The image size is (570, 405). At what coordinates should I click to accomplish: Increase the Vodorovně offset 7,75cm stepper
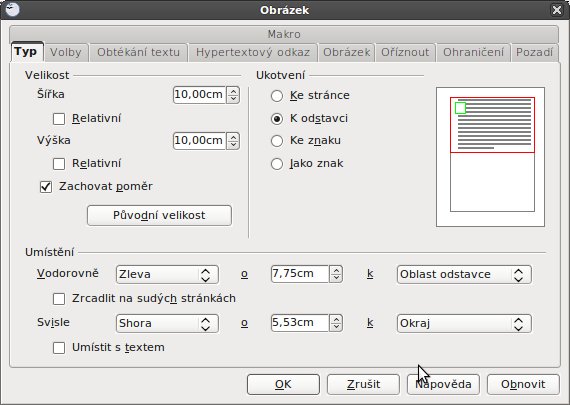tap(336, 270)
